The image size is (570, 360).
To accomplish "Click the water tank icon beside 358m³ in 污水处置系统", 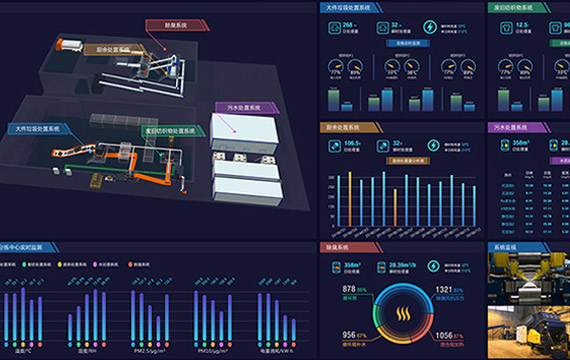I will [505, 145].
